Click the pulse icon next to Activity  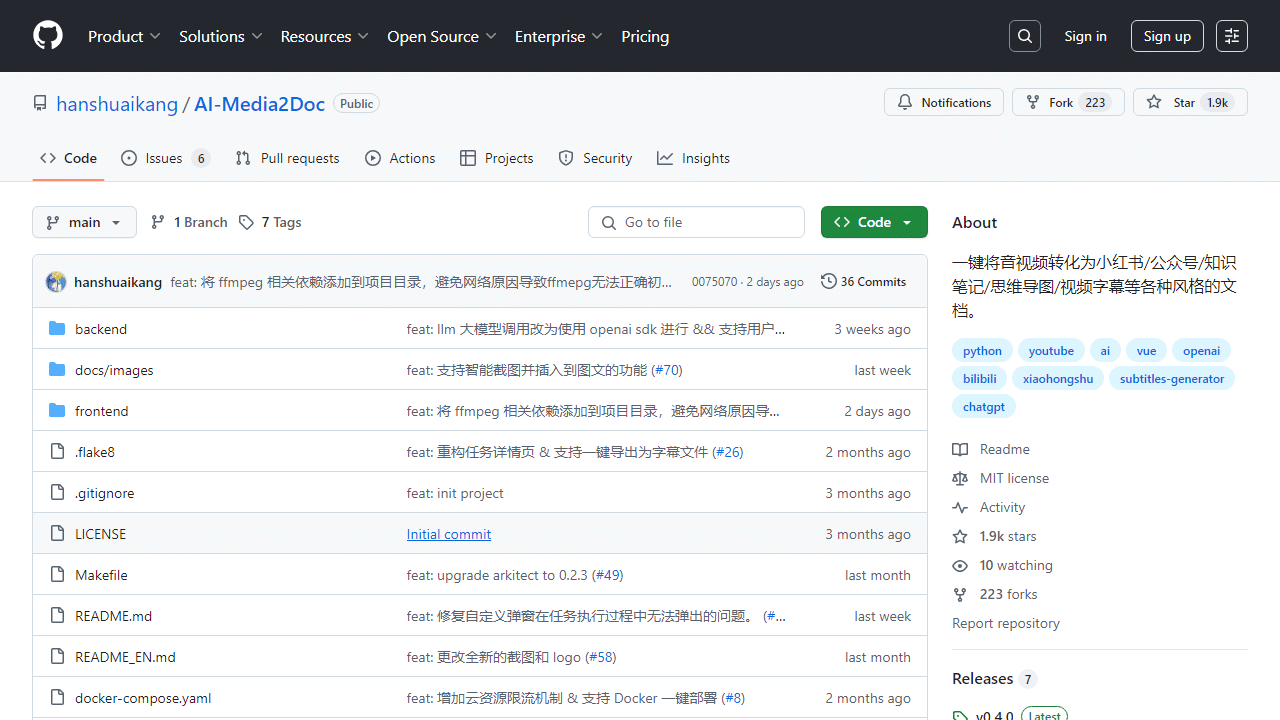960,507
